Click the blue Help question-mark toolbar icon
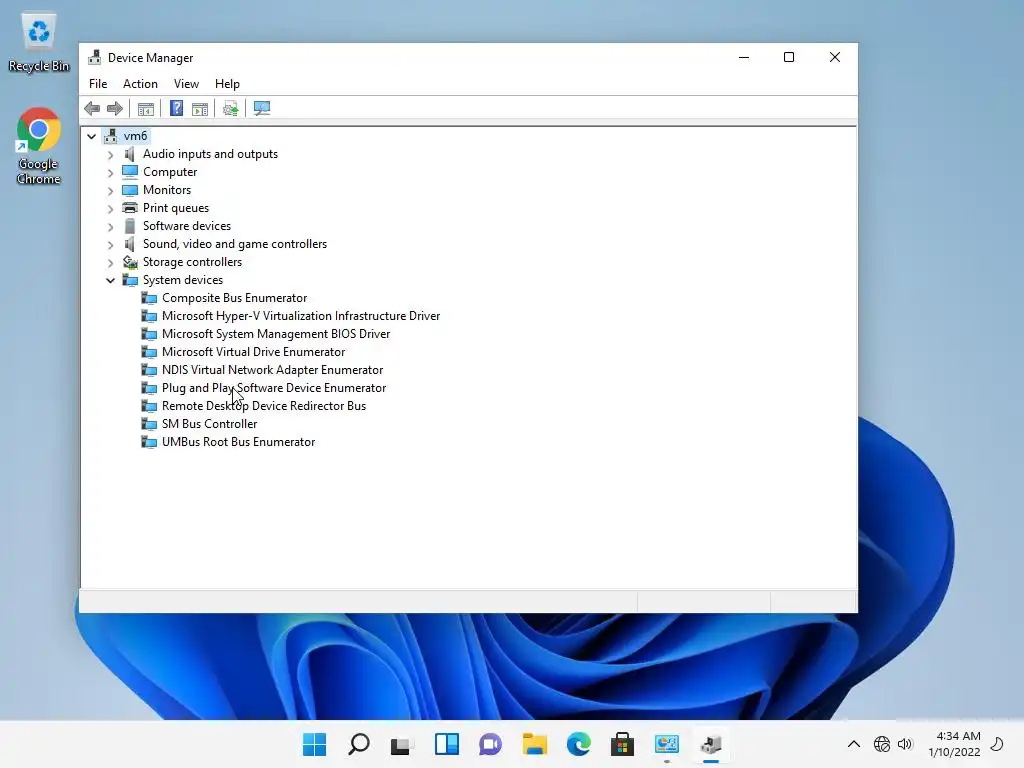The image size is (1024, 768). click(176, 108)
